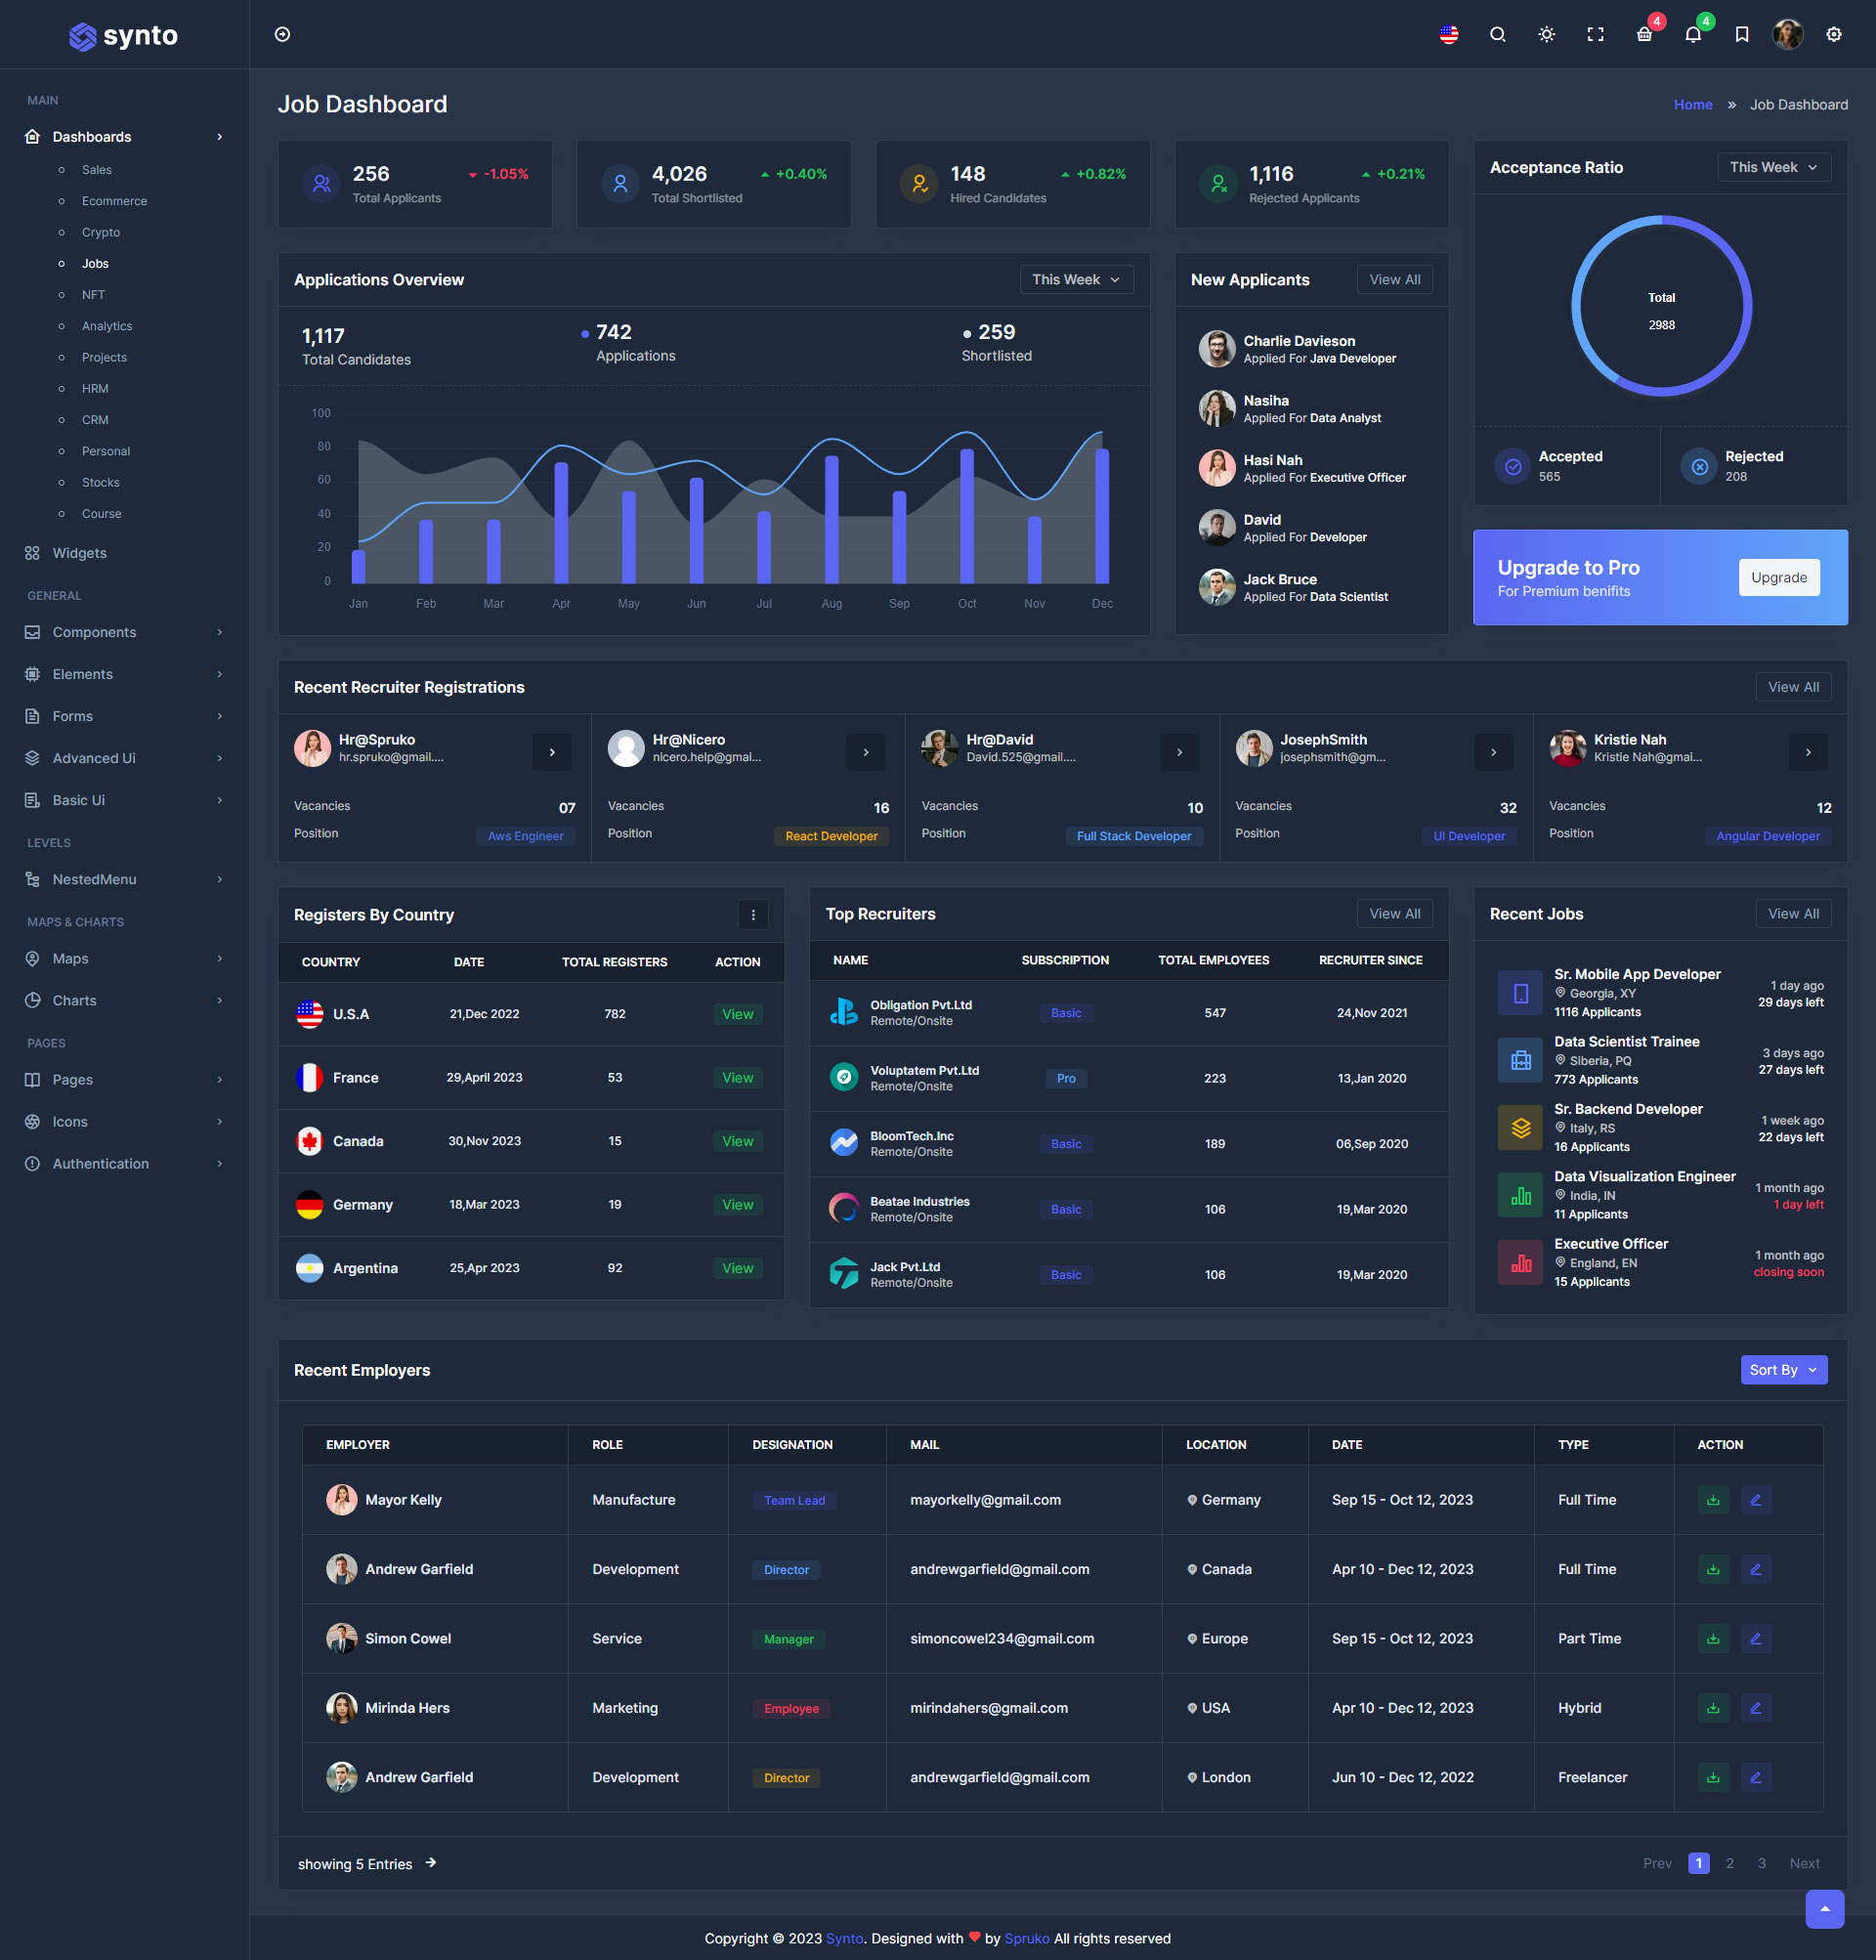Screen dimensions: 1876x1960
Task: Open notifications bell icon
Action: pyautogui.click(x=1692, y=35)
